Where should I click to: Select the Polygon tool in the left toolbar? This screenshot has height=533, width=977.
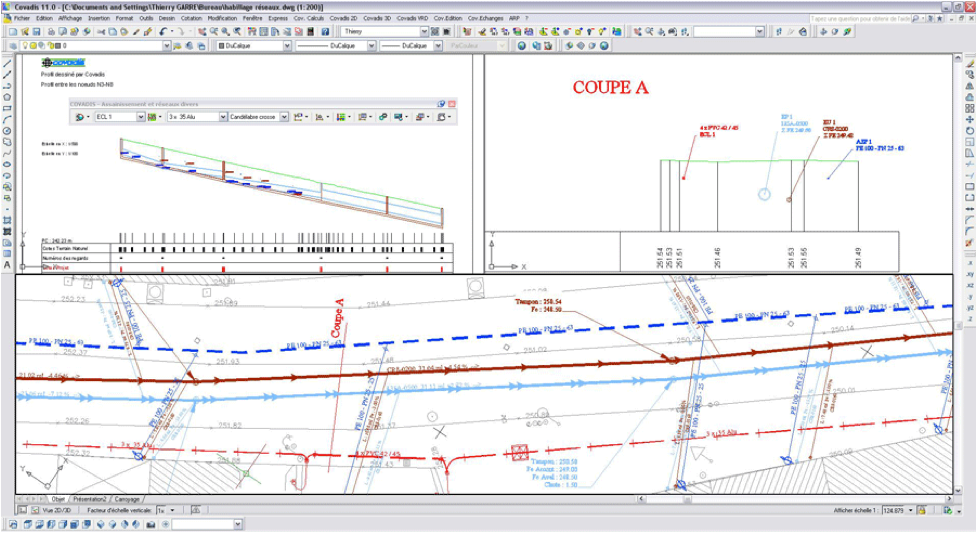tap(8, 96)
